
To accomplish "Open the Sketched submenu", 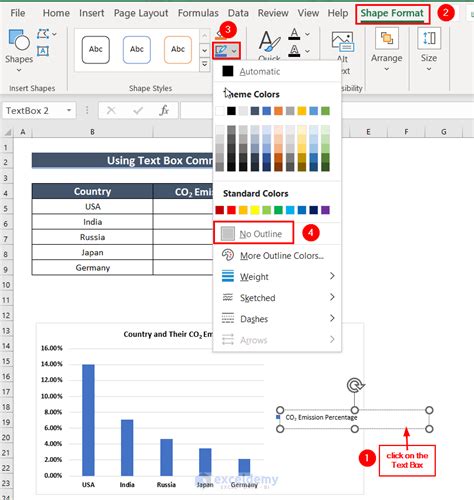I will [277, 297].
